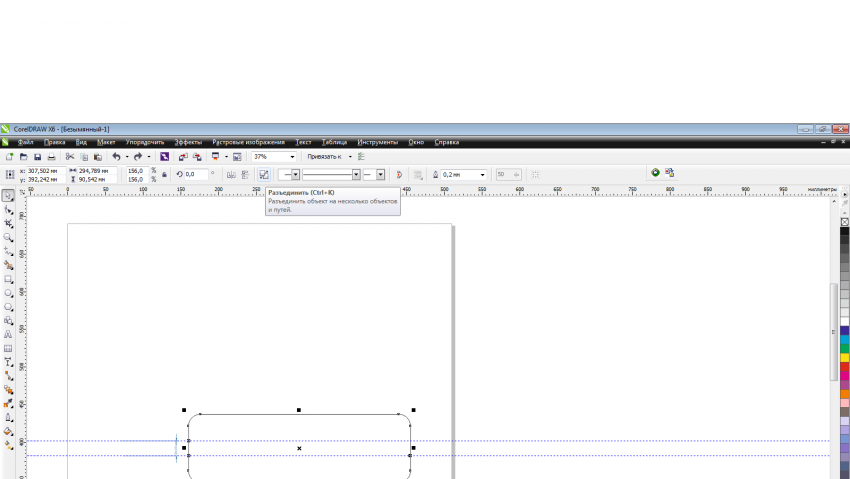850x479 pixels.
Task: Click the rotation angle input field
Action: 196,174
